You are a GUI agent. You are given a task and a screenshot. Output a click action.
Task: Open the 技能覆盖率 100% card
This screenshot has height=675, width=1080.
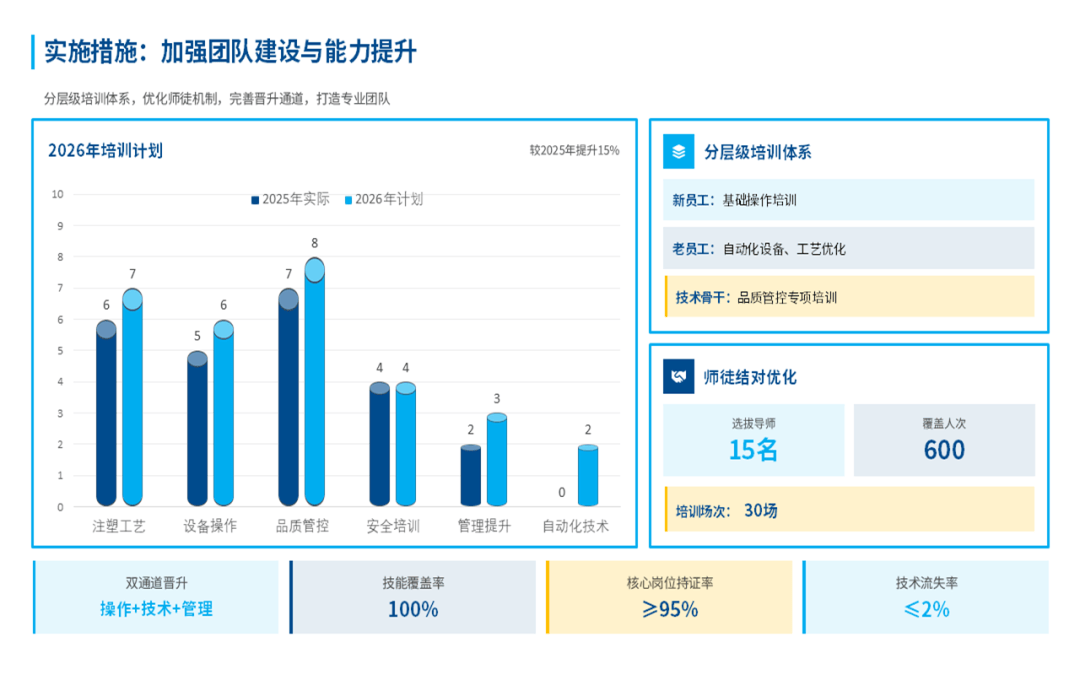pyautogui.click(x=413, y=597)
